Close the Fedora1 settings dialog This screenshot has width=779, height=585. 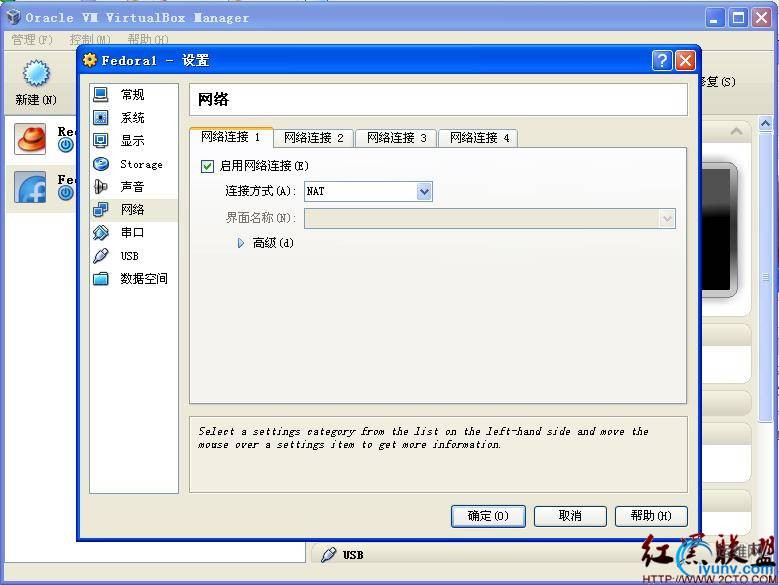tap(685, 61)
